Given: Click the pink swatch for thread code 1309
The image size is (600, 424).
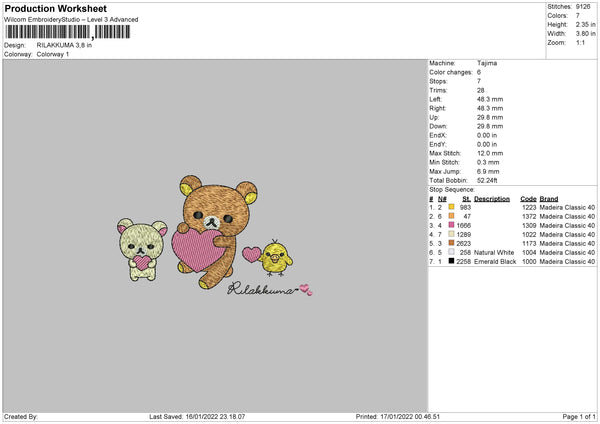Looking at the screenshot, I should pos(452,225).
